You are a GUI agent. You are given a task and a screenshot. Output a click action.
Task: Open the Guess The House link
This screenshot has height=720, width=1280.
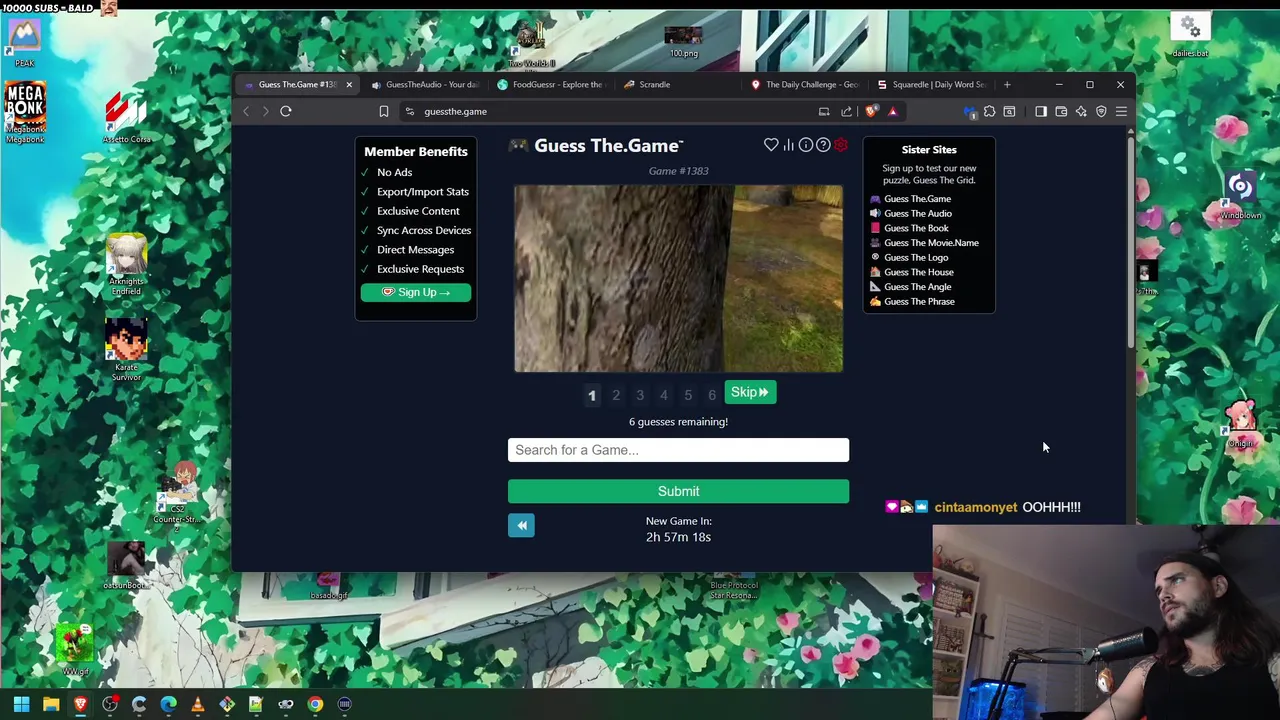tap(918, 272)
